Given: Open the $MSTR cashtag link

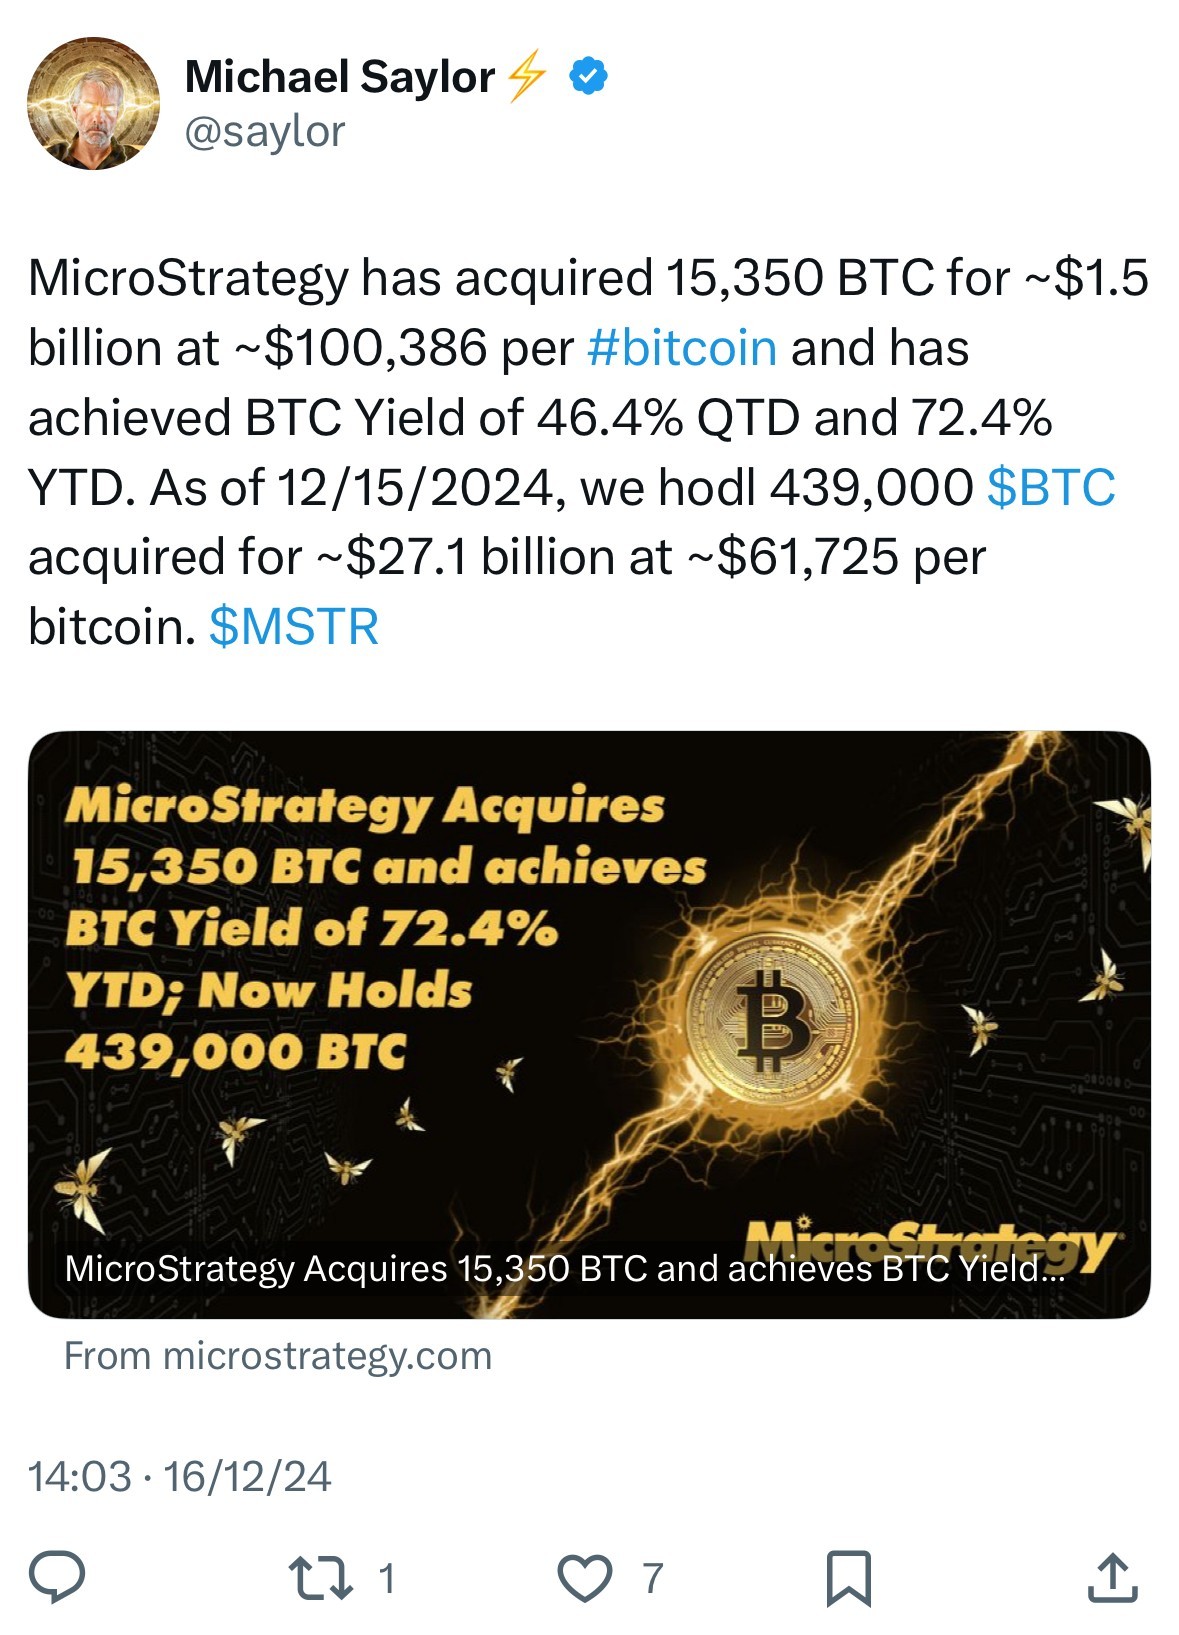Looking at the screenshot, I should click(294, 627).
